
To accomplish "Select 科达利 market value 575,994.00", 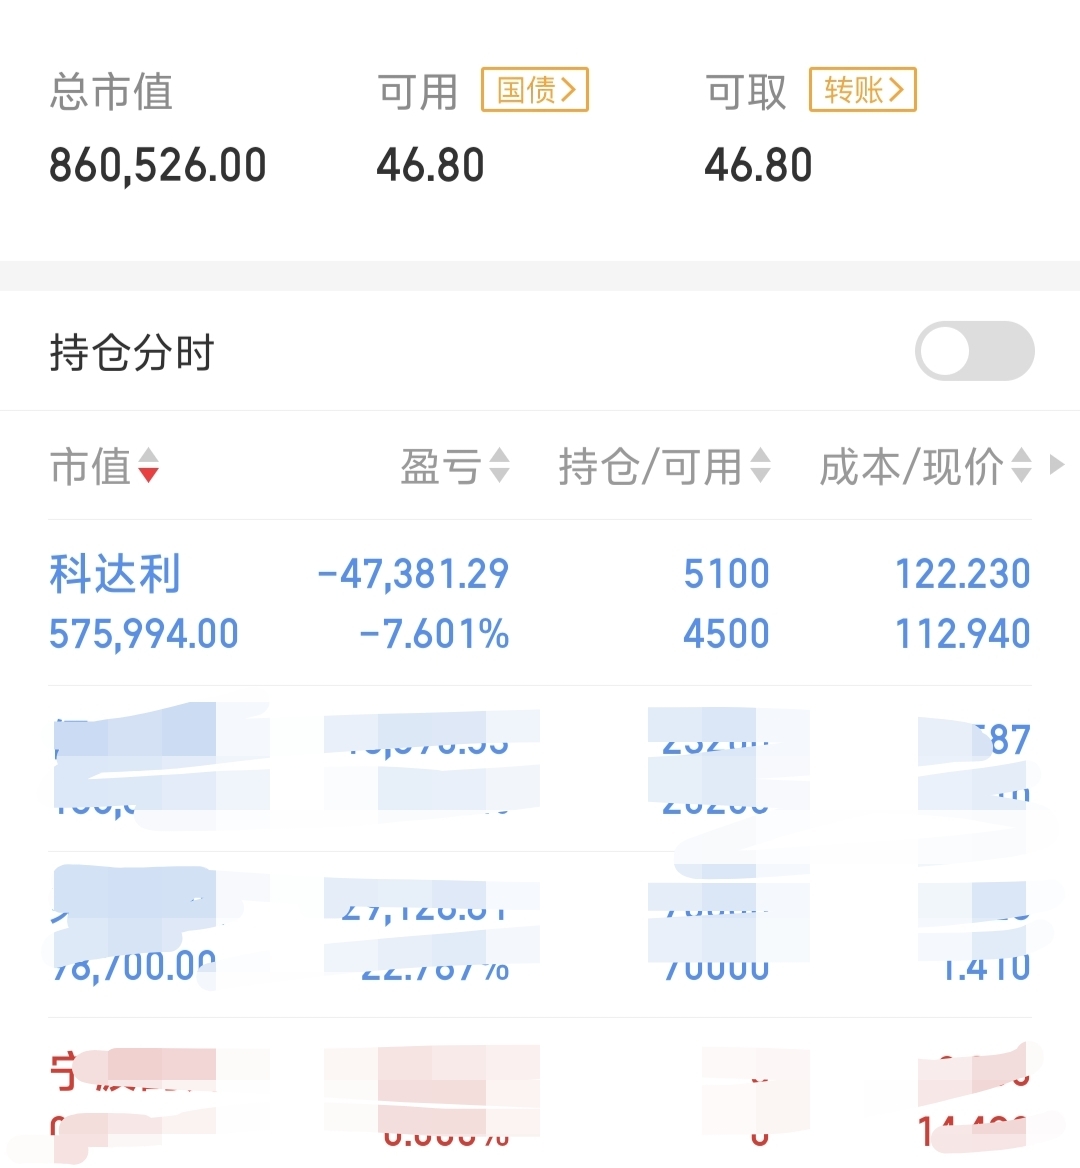I will (144, 634).
